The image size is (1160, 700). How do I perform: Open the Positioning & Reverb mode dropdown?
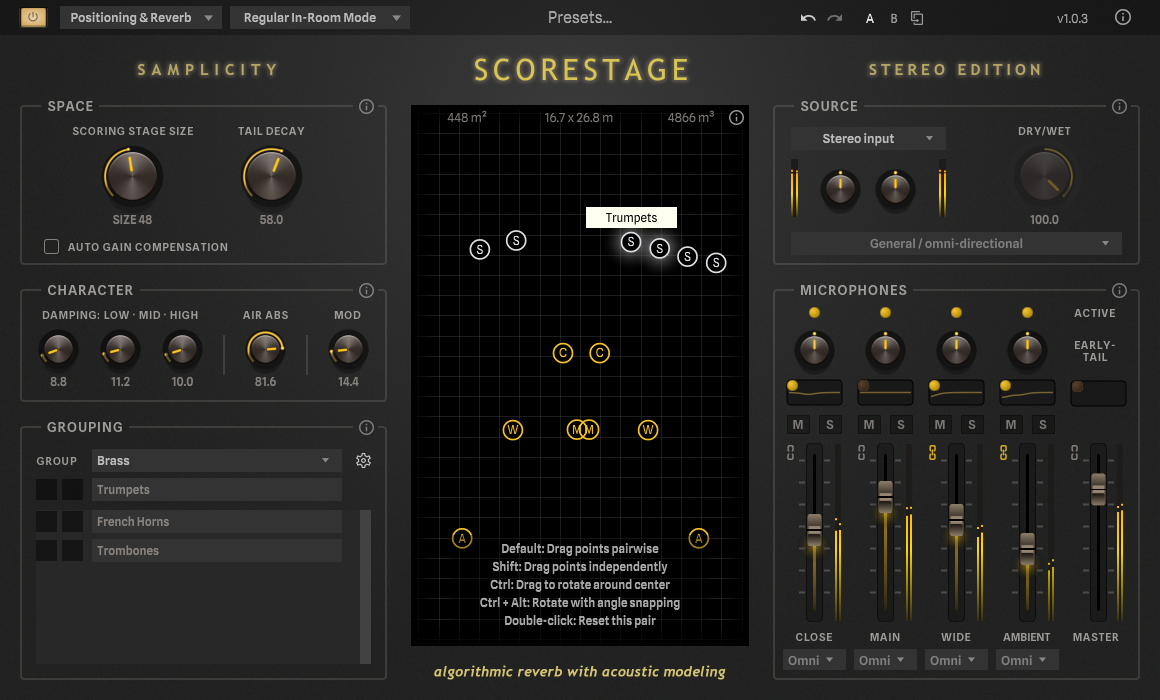click(x=141, y=18)
